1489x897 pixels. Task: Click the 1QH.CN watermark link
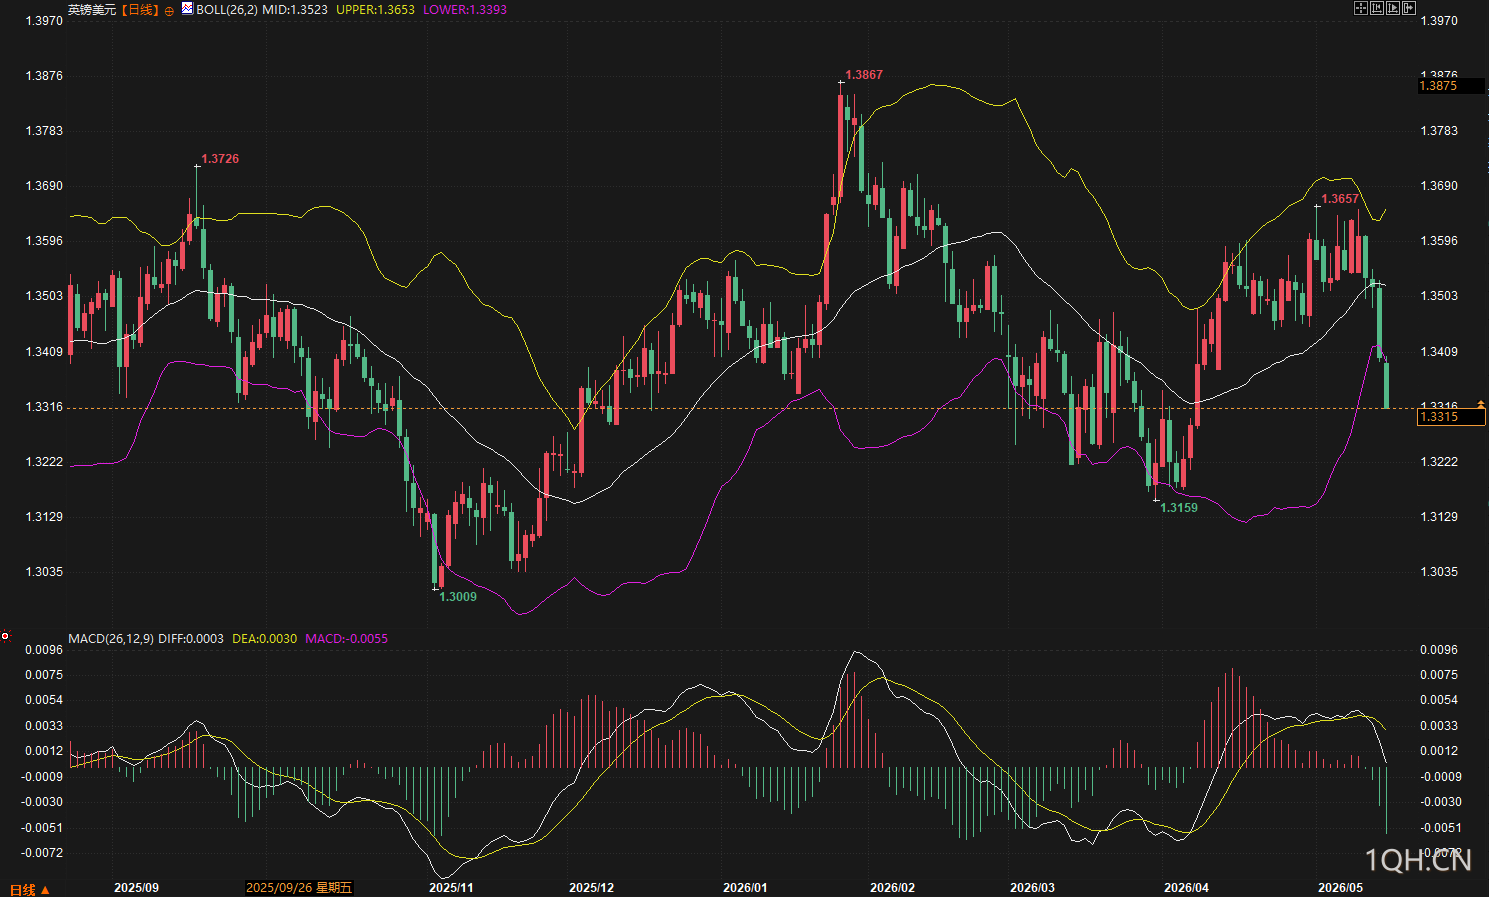click(1418, 860)
